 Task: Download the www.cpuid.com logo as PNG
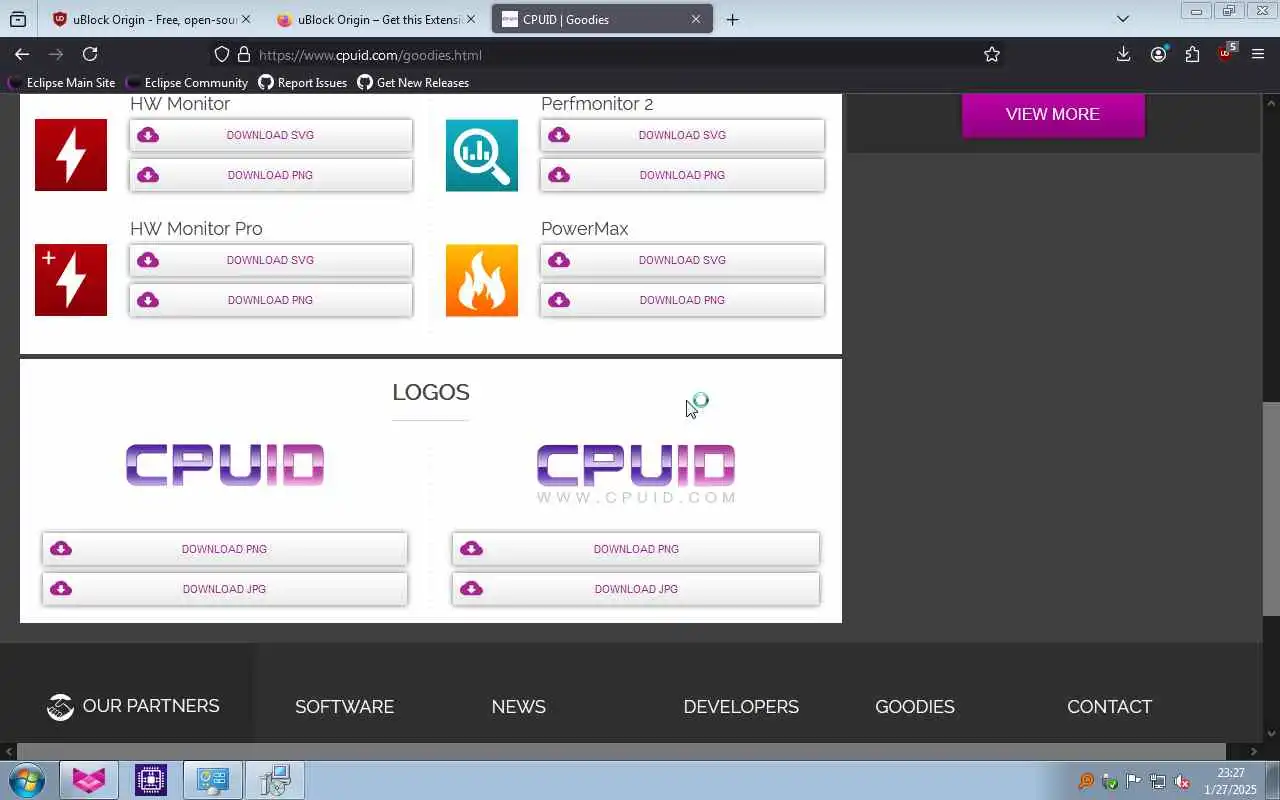click(636, 549)
